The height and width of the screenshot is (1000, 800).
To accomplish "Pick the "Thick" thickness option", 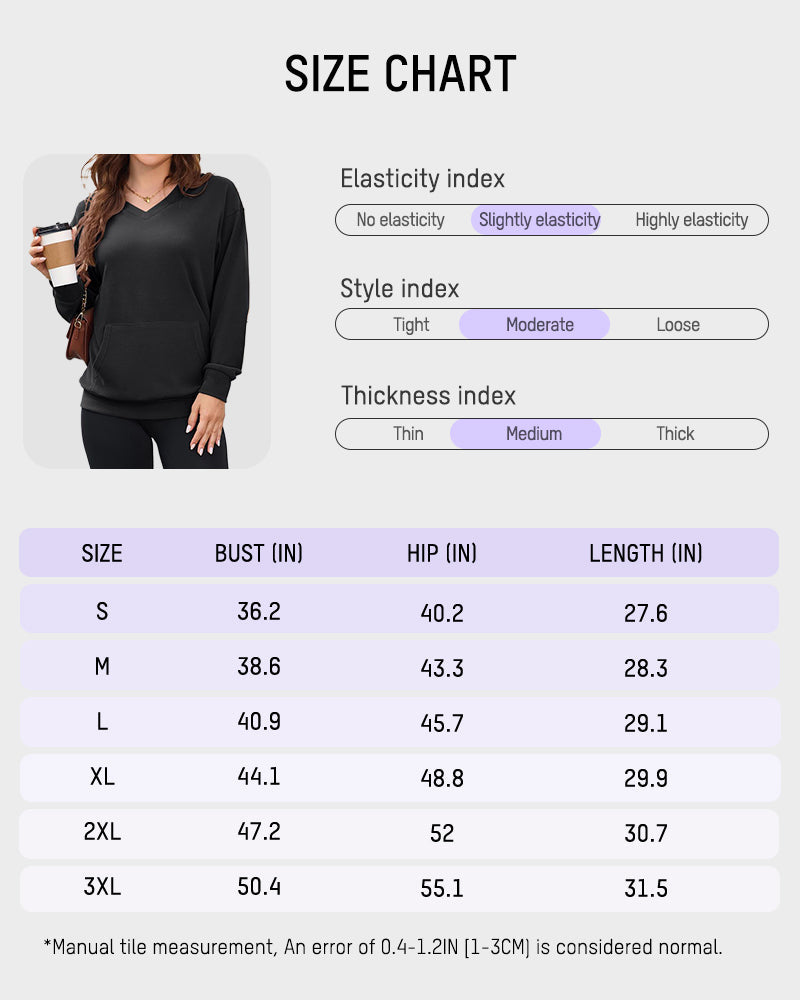I will coord(675,434).
